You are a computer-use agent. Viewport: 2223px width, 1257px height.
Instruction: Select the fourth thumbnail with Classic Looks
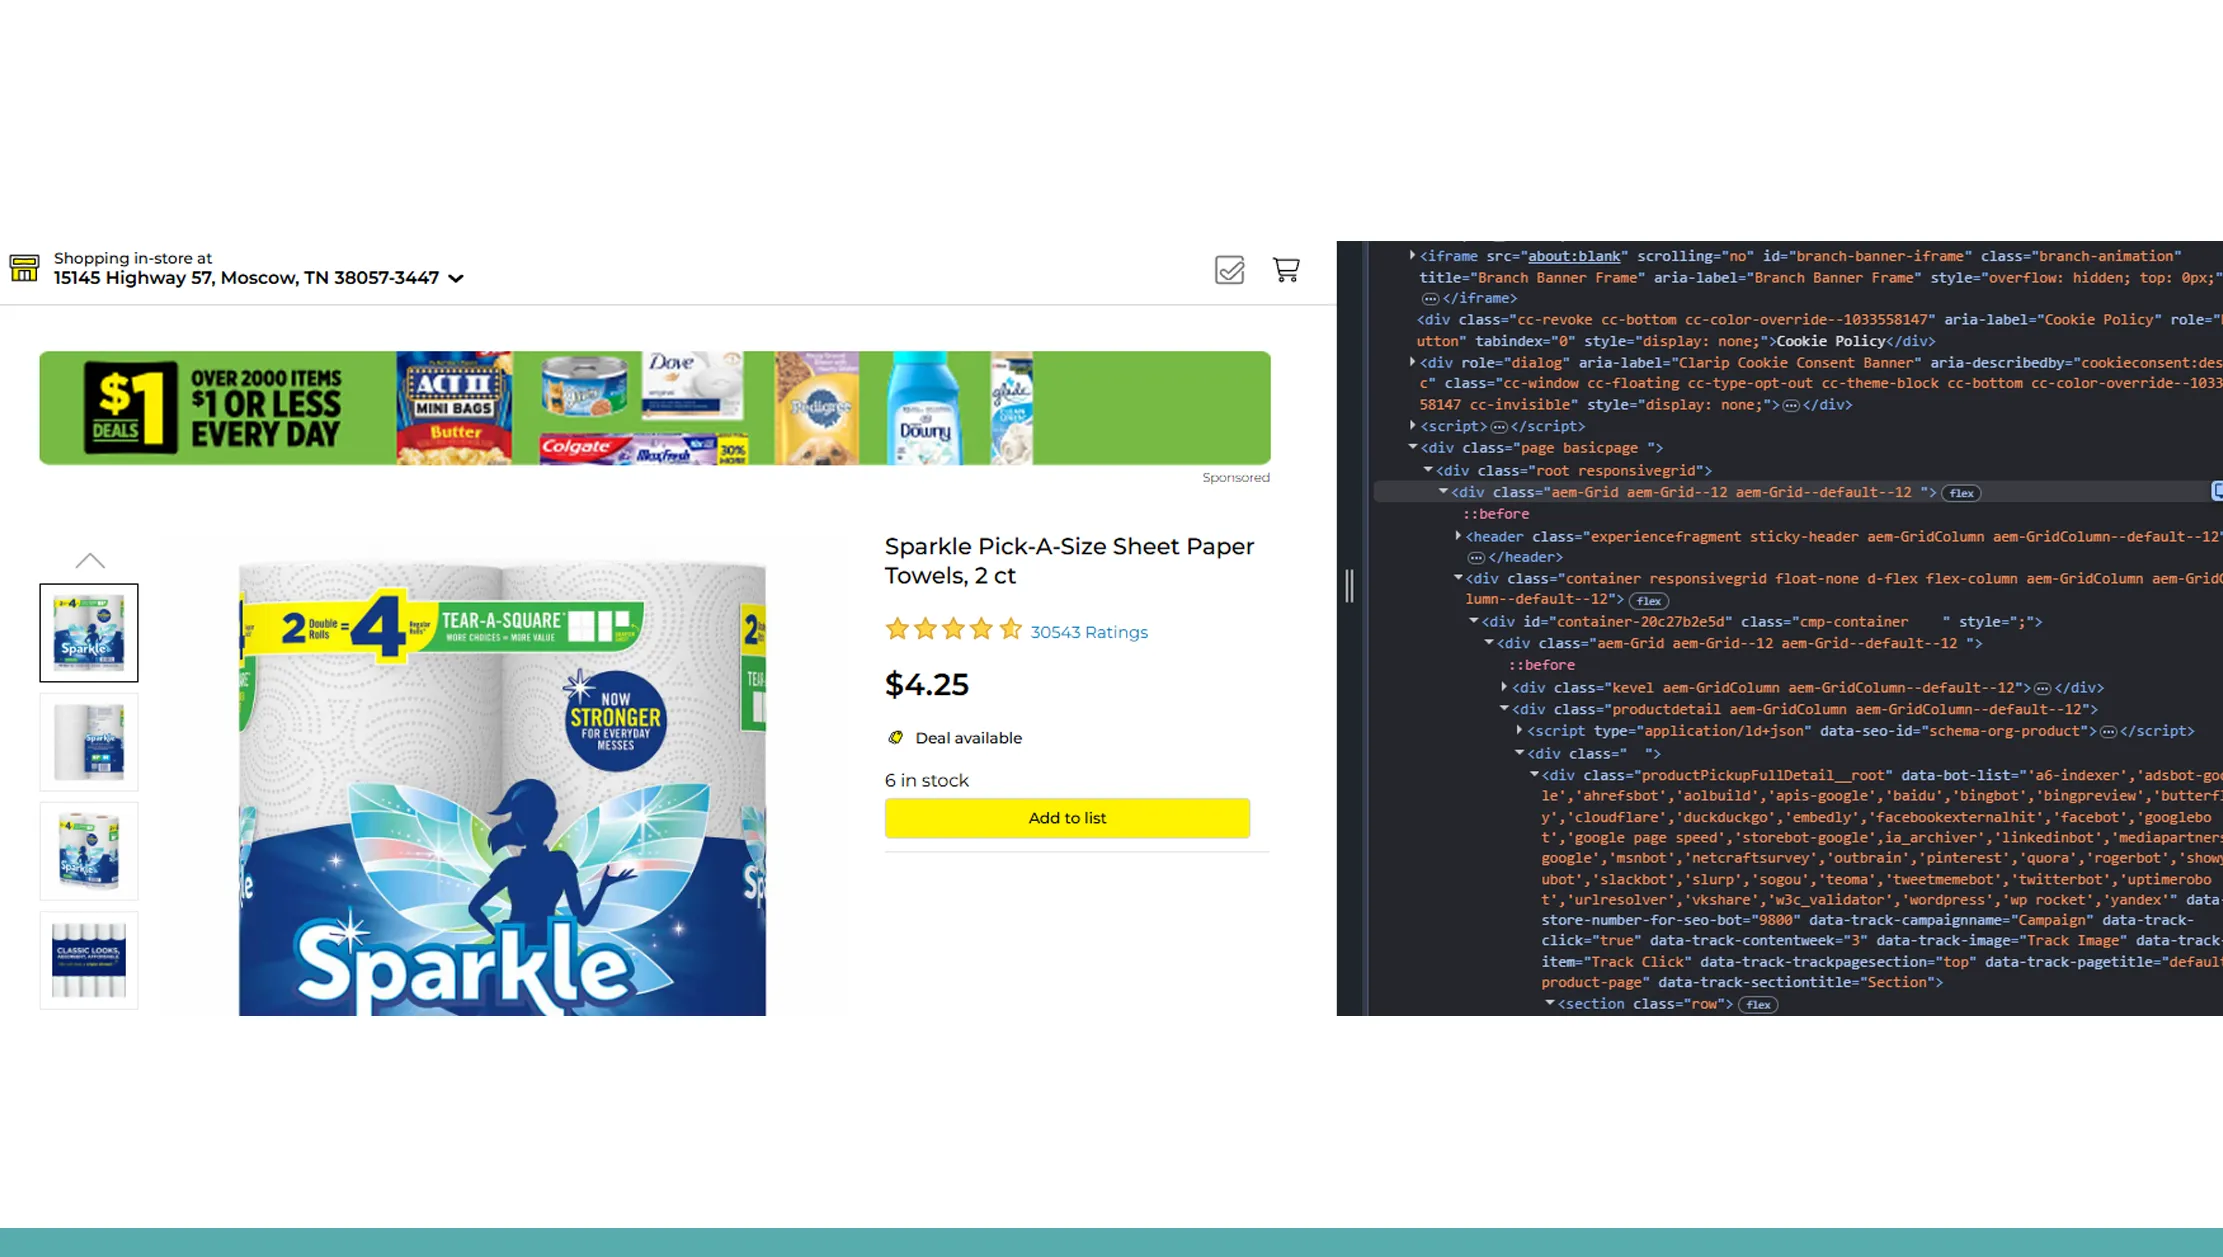(89, 960)
